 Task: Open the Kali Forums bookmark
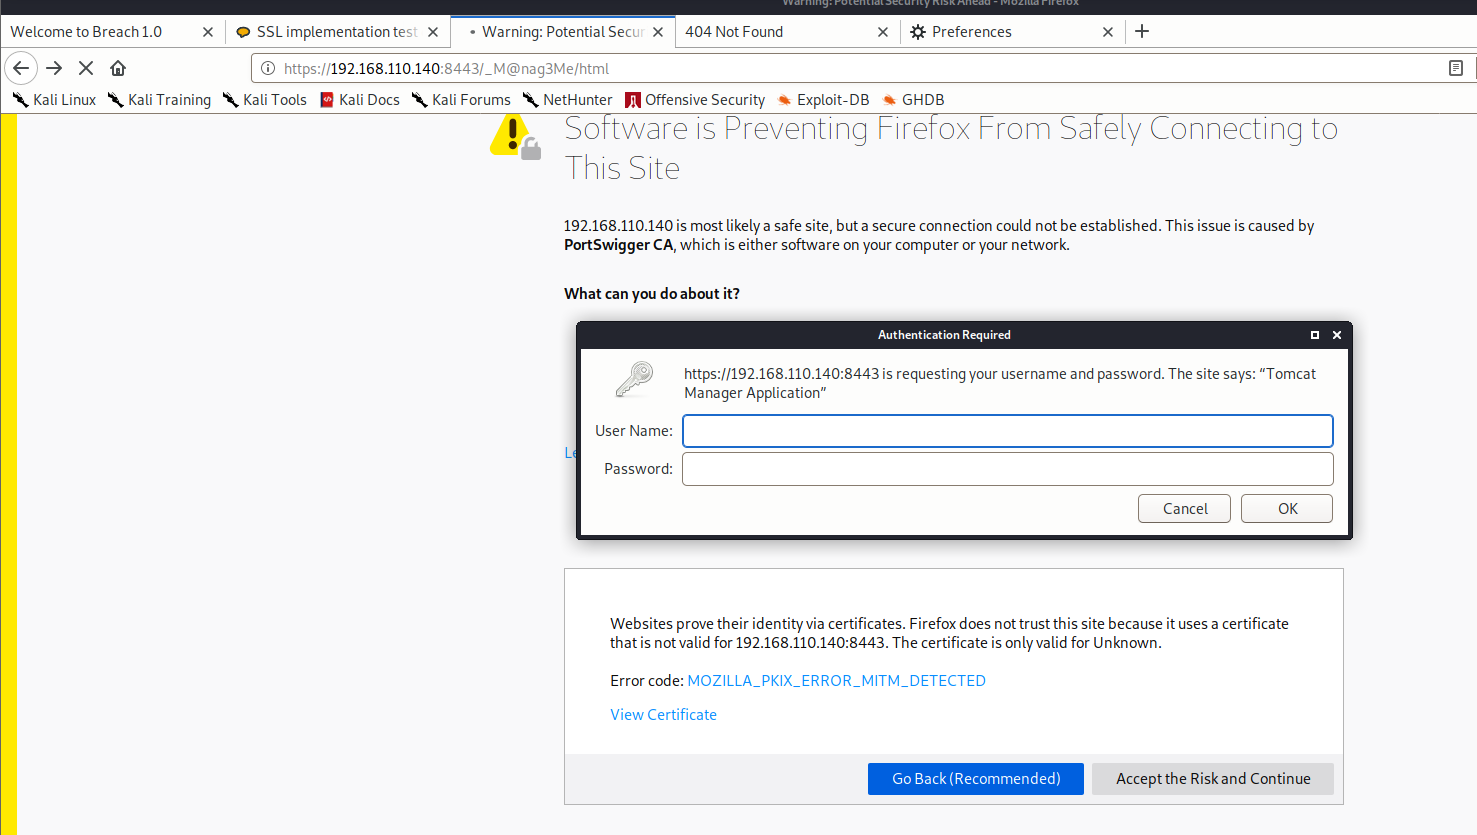click(461, 100)
